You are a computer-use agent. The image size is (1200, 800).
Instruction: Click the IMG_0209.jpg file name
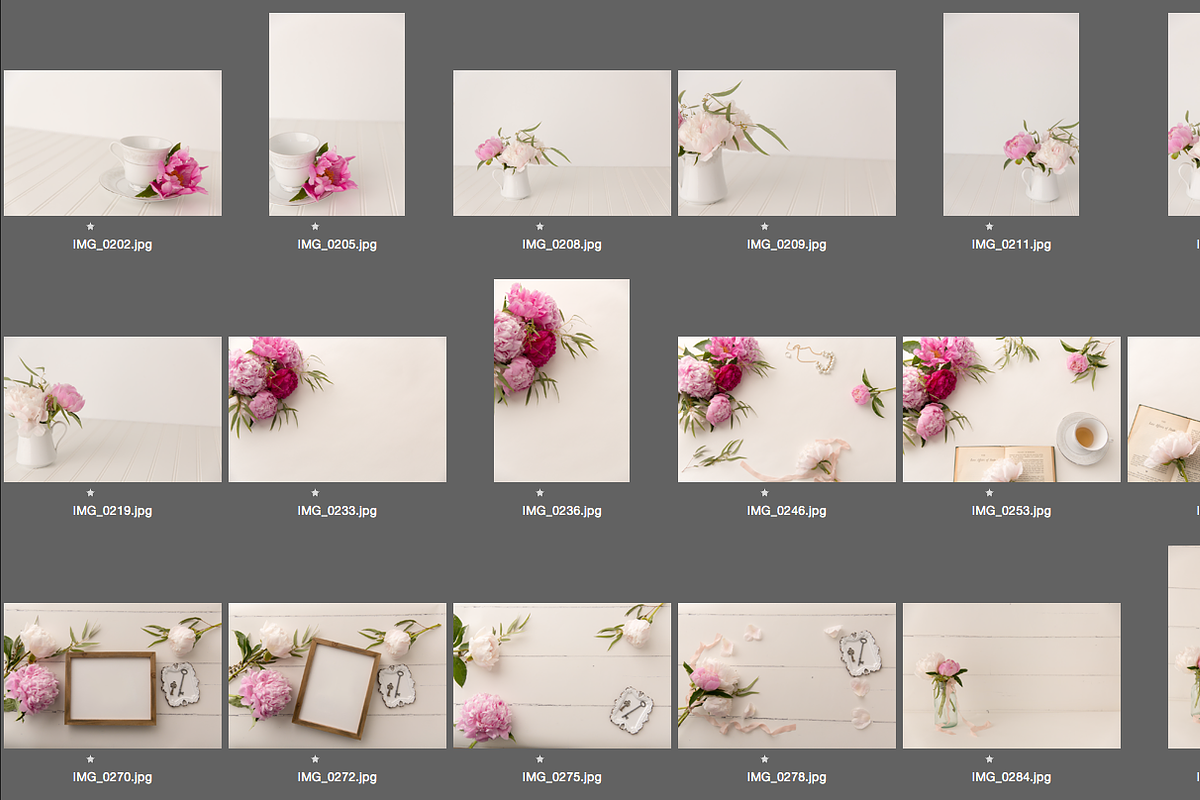pos(787,244)
